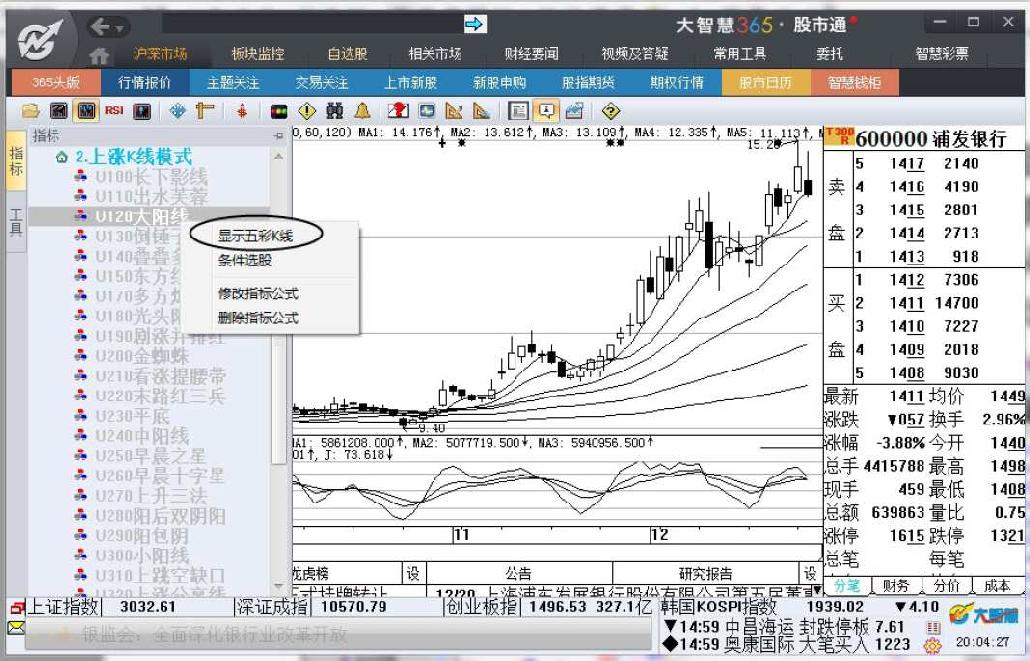Switch to the 股指期货 tab

point(588,83)
